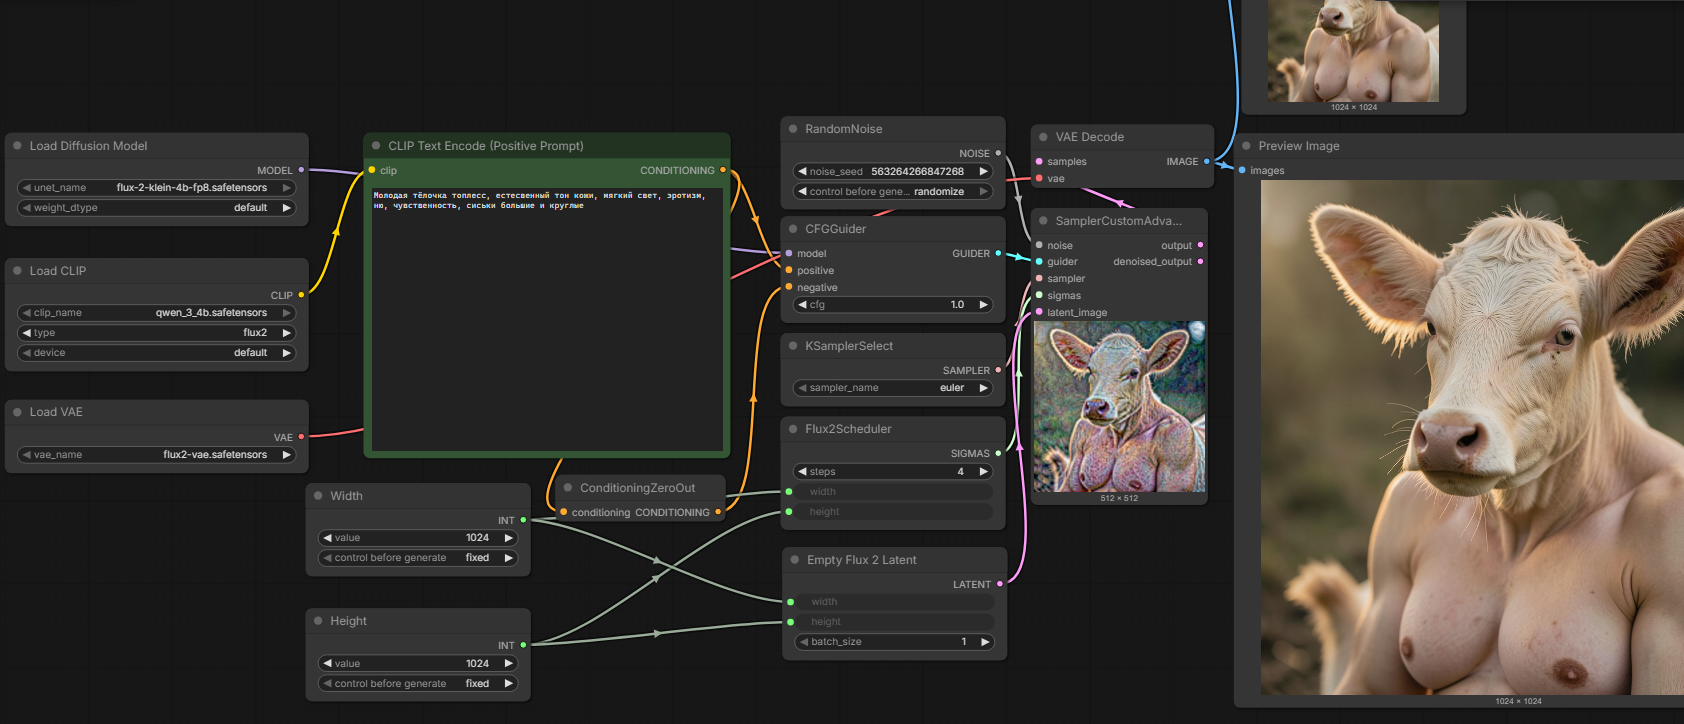Collapse the Flux2Scheduler node

pos(793,428)
